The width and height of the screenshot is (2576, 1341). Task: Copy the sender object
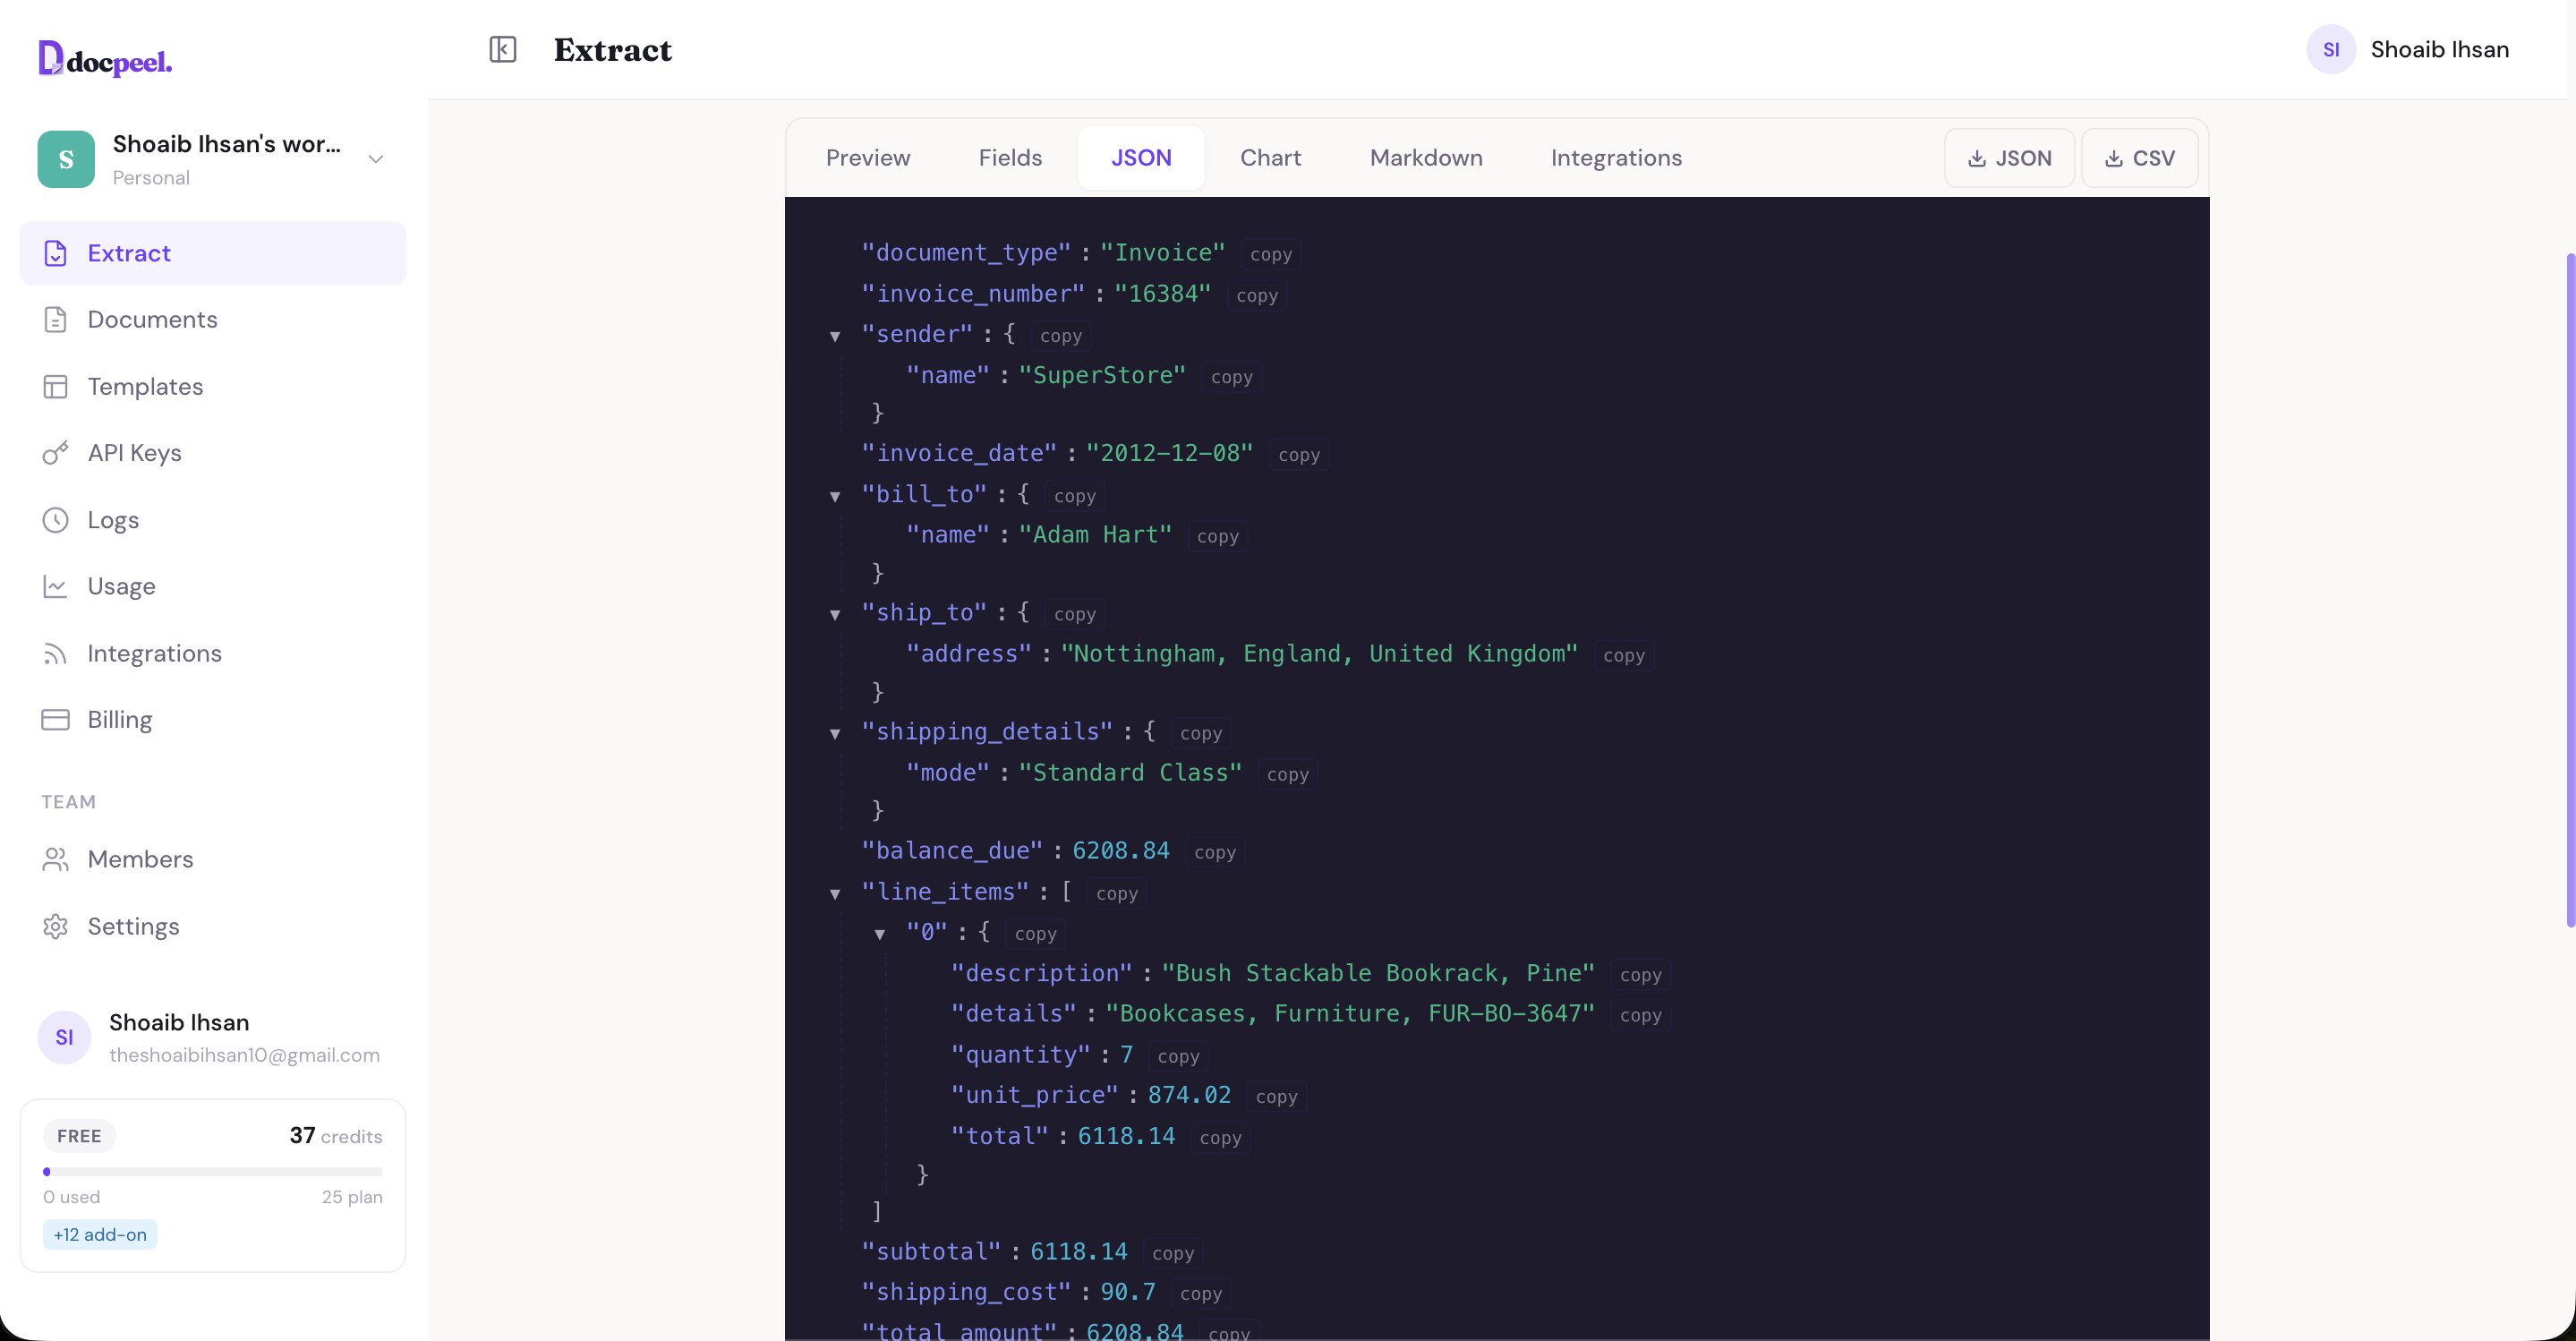1061,336
